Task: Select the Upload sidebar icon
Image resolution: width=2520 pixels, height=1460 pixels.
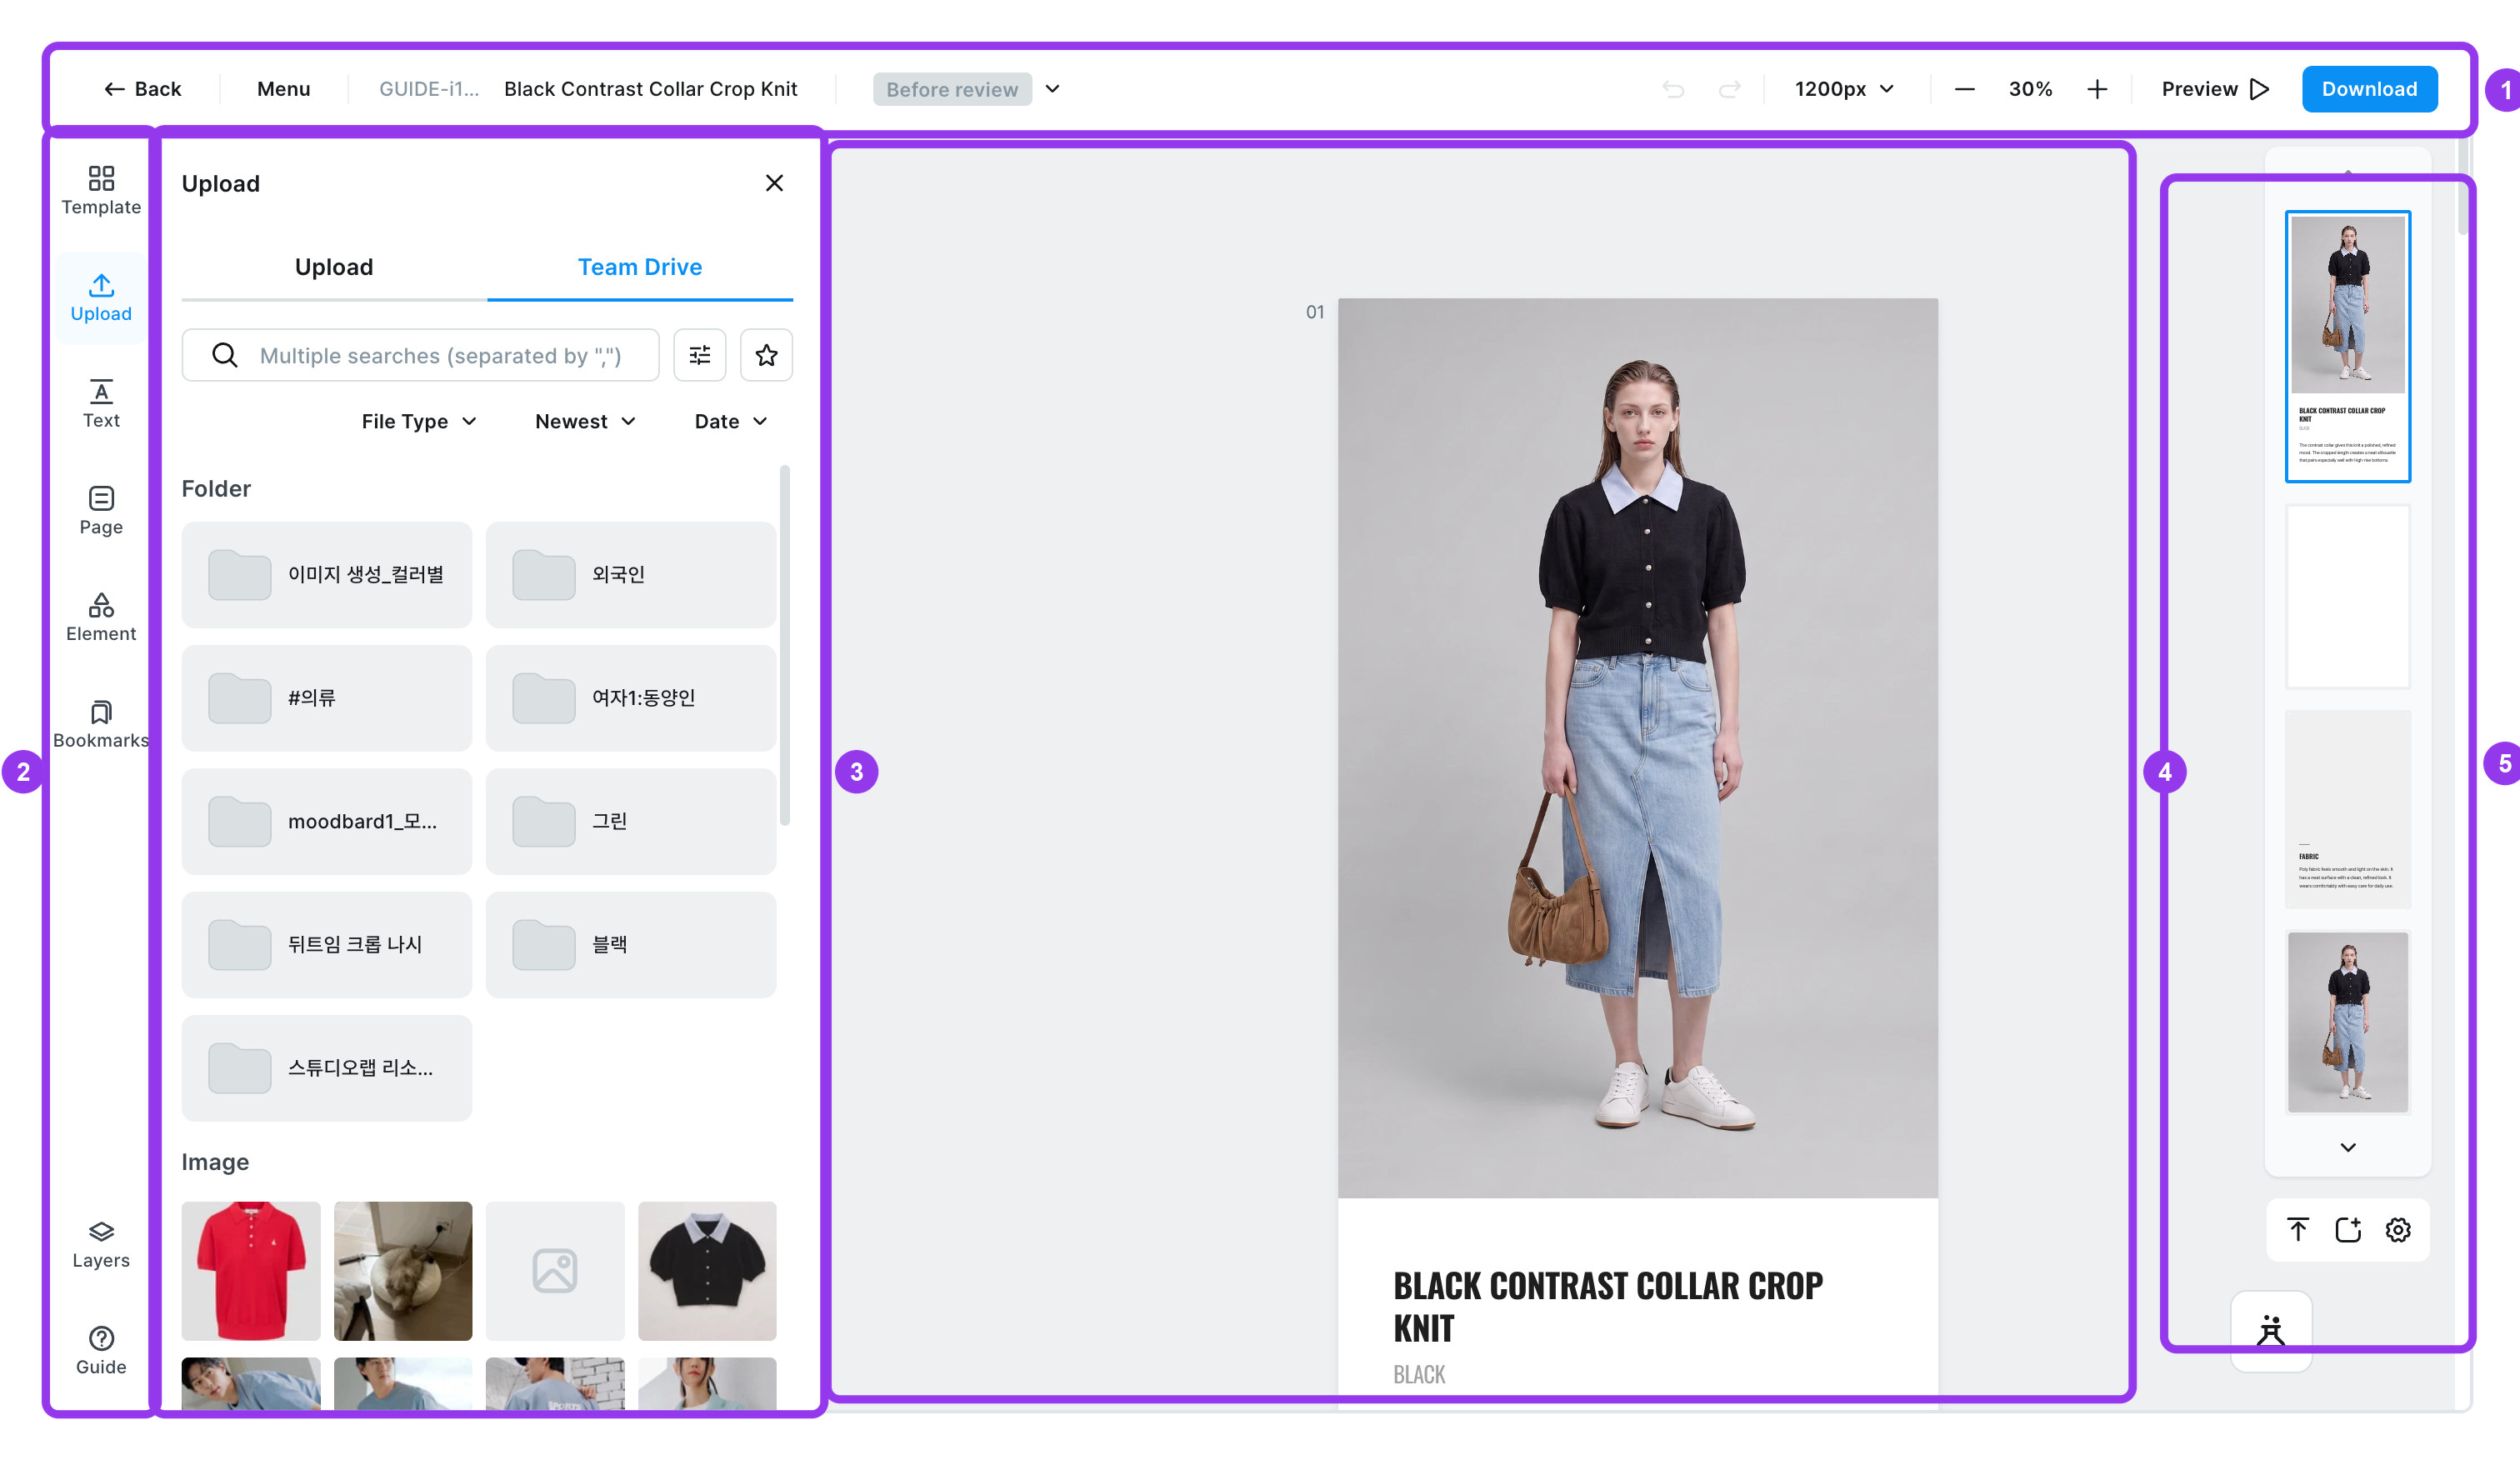Action: point(101,297)
